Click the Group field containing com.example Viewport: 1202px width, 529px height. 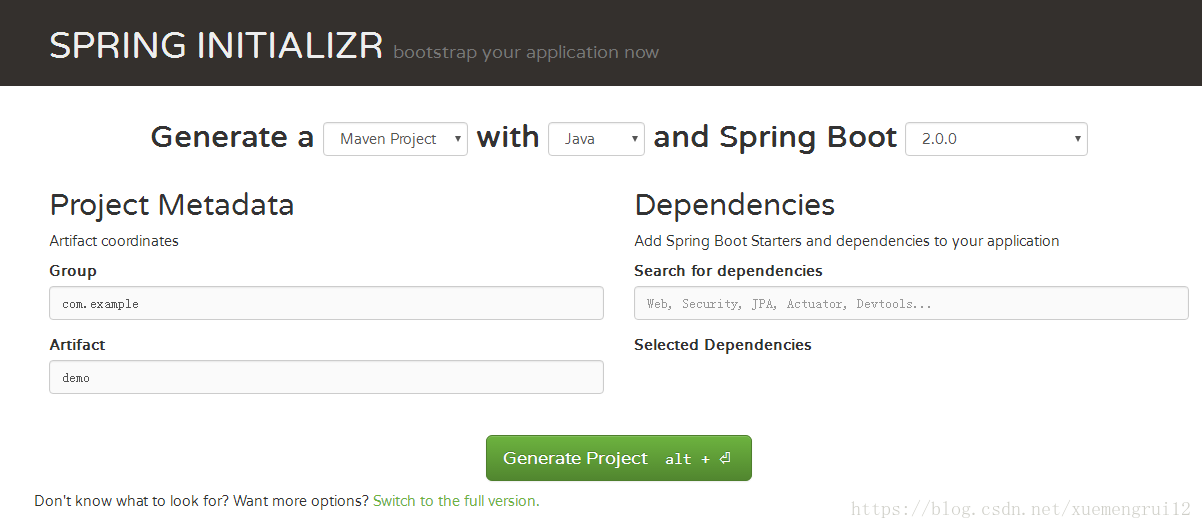pos(326,303)
